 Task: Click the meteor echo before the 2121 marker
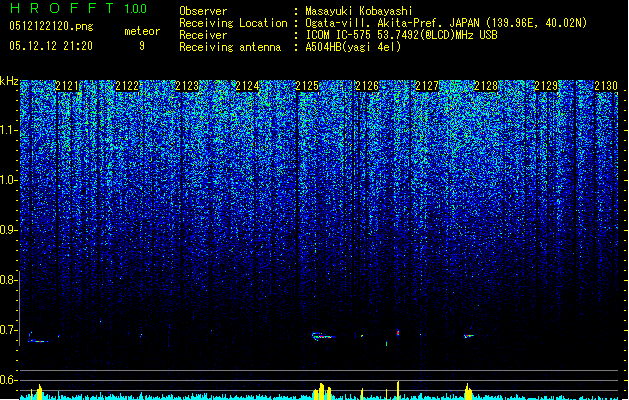(x=39, y=338)
